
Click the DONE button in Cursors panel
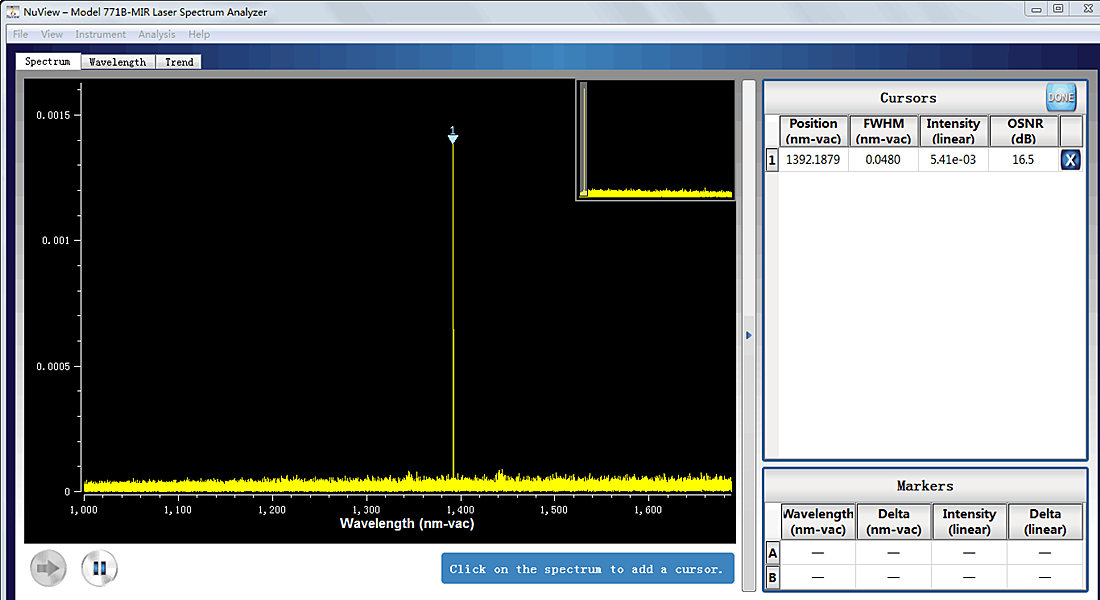point(1060,97)
